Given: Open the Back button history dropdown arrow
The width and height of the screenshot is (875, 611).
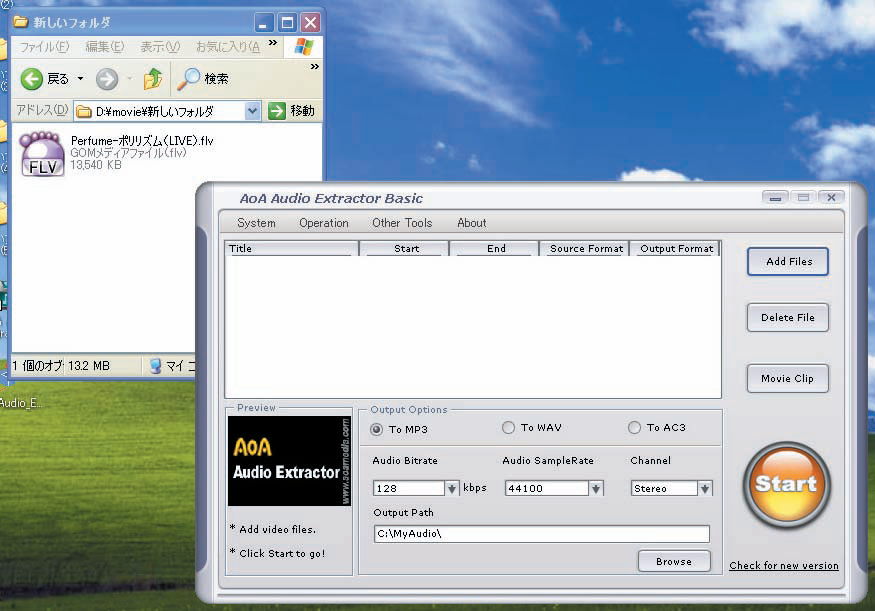Looking at the screenshot, I should click(x=81, y=79).
